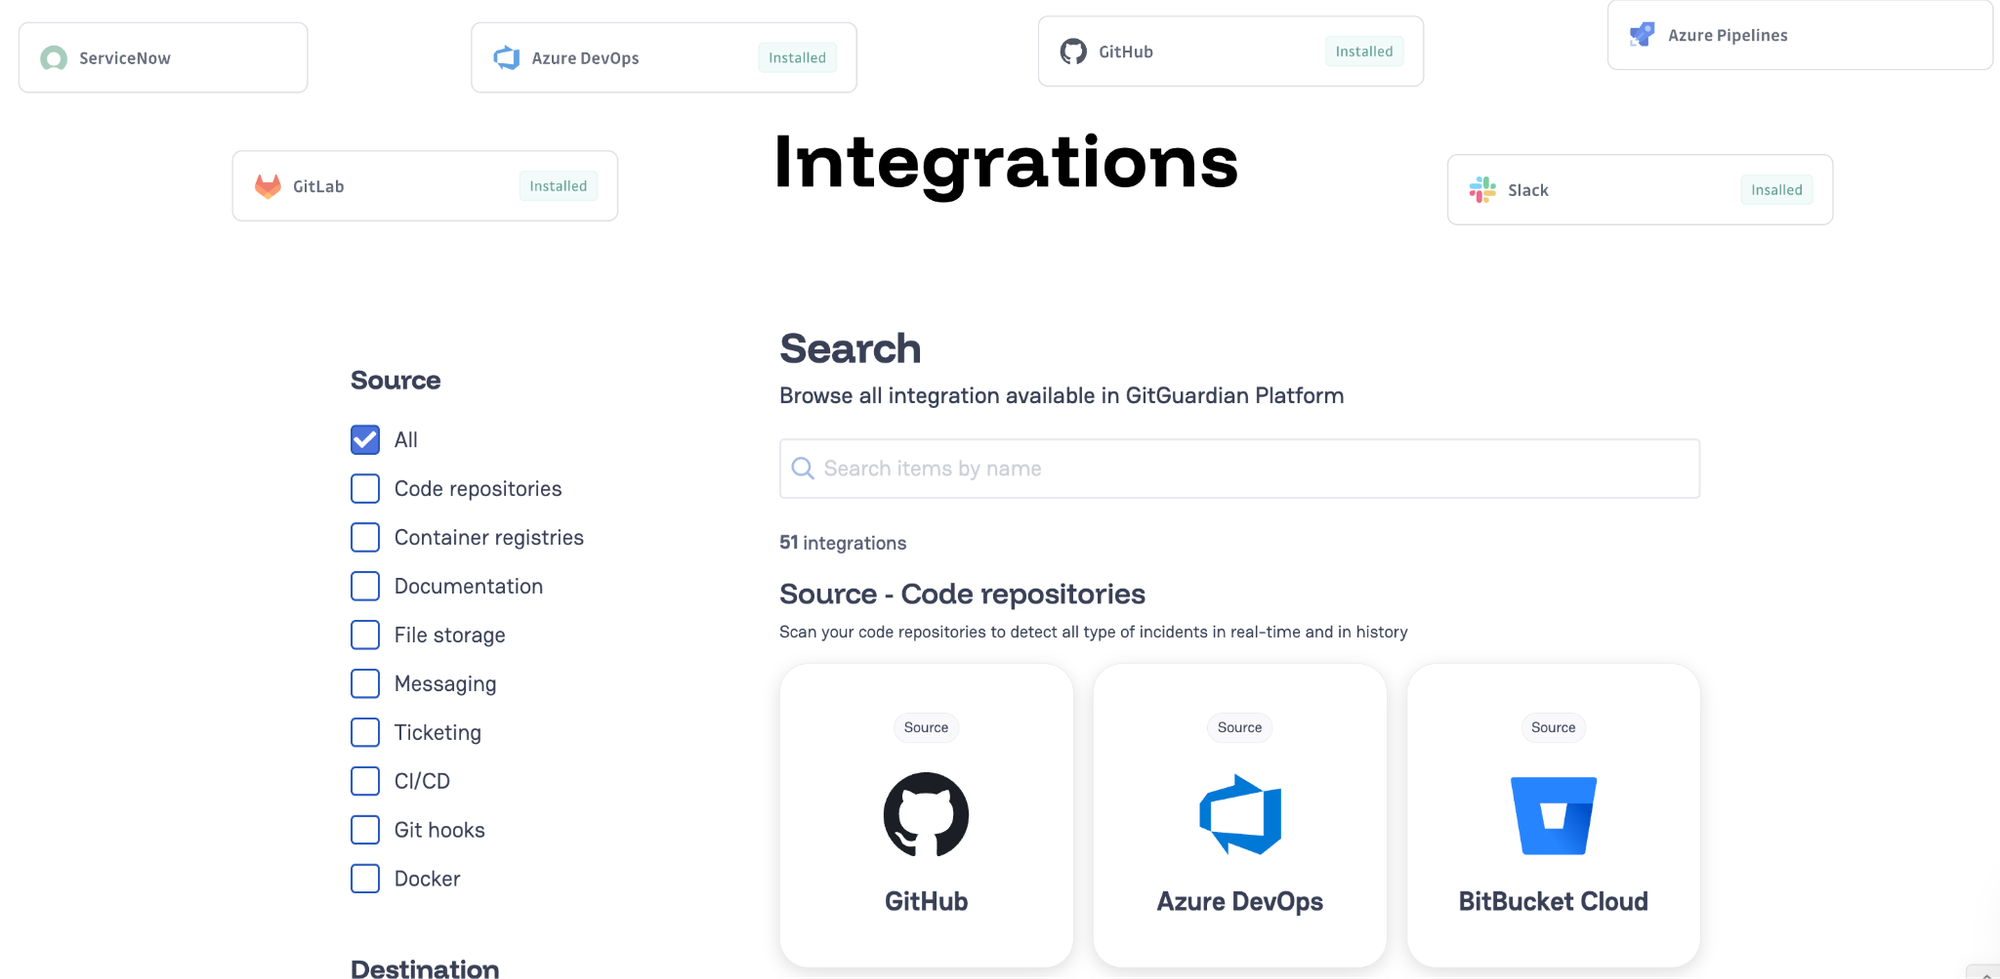Tick the Container registries checkbox
The width and height of the screenshot is (2000, 979).
[x=365, y=538]
